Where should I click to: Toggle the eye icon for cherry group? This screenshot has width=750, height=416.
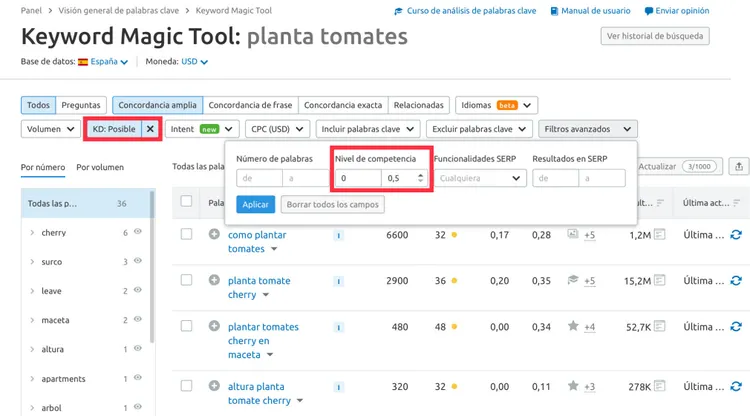coord(138,232)
